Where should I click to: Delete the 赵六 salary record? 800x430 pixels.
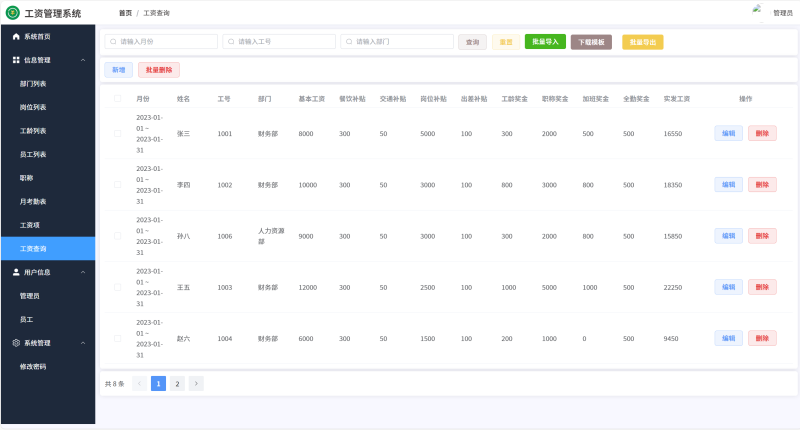point(762,338)
